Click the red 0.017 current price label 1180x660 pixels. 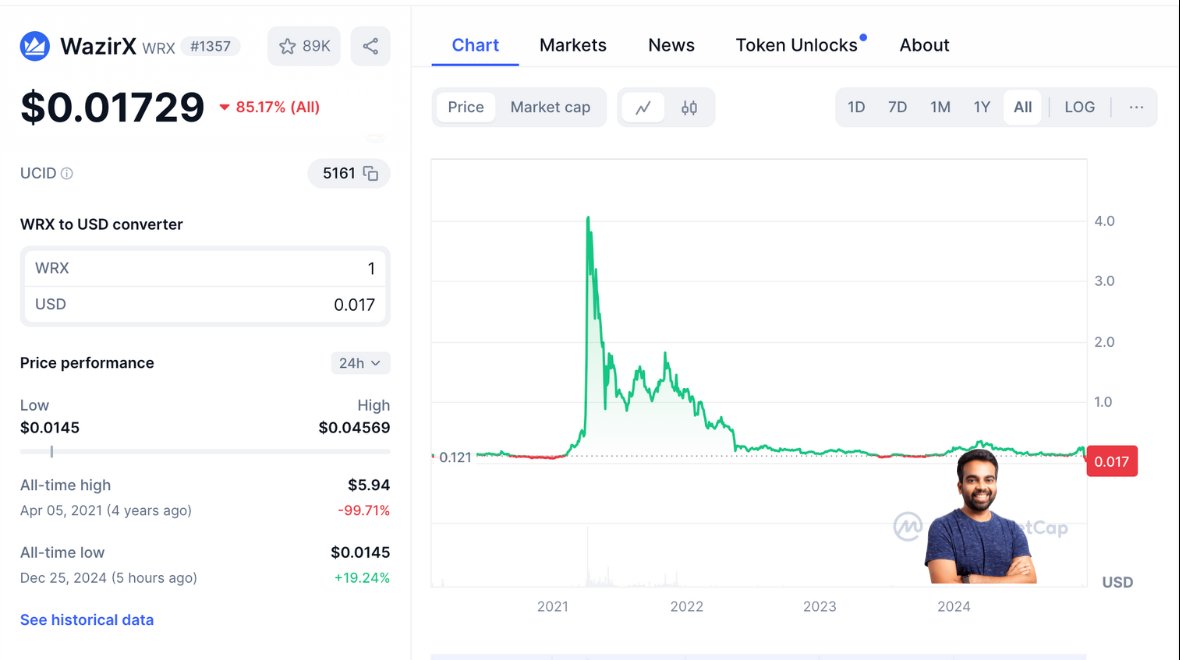1112,461
